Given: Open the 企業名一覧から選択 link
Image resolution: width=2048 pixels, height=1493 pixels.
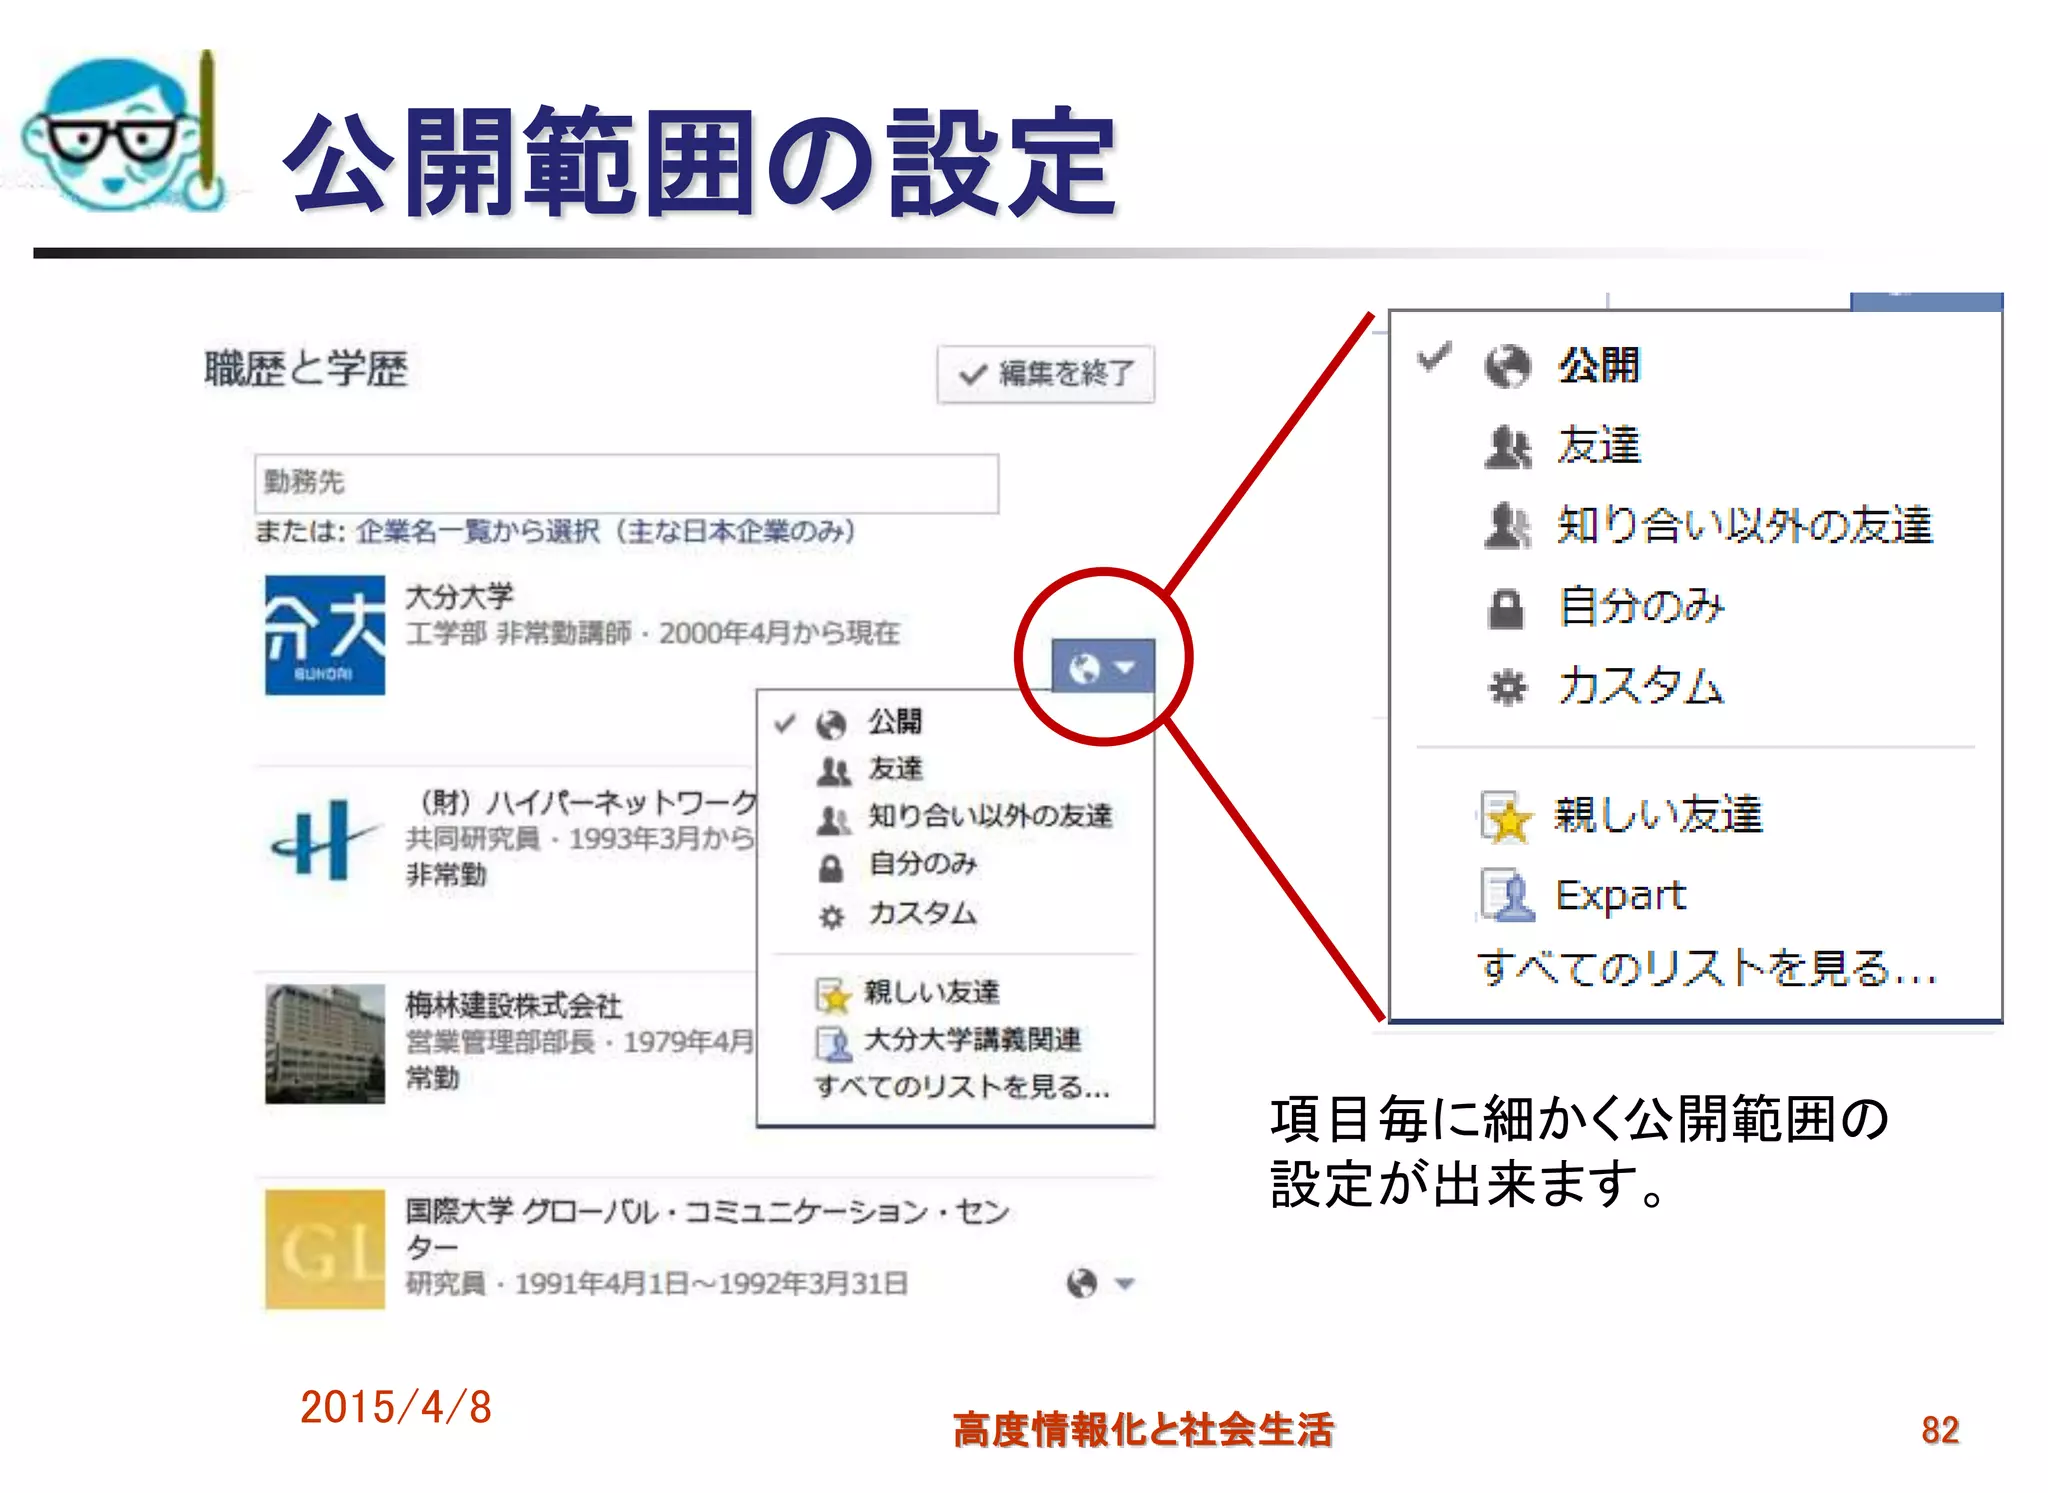Looking at the screenshot, I should pyautogui.click(x=606, y=531).
